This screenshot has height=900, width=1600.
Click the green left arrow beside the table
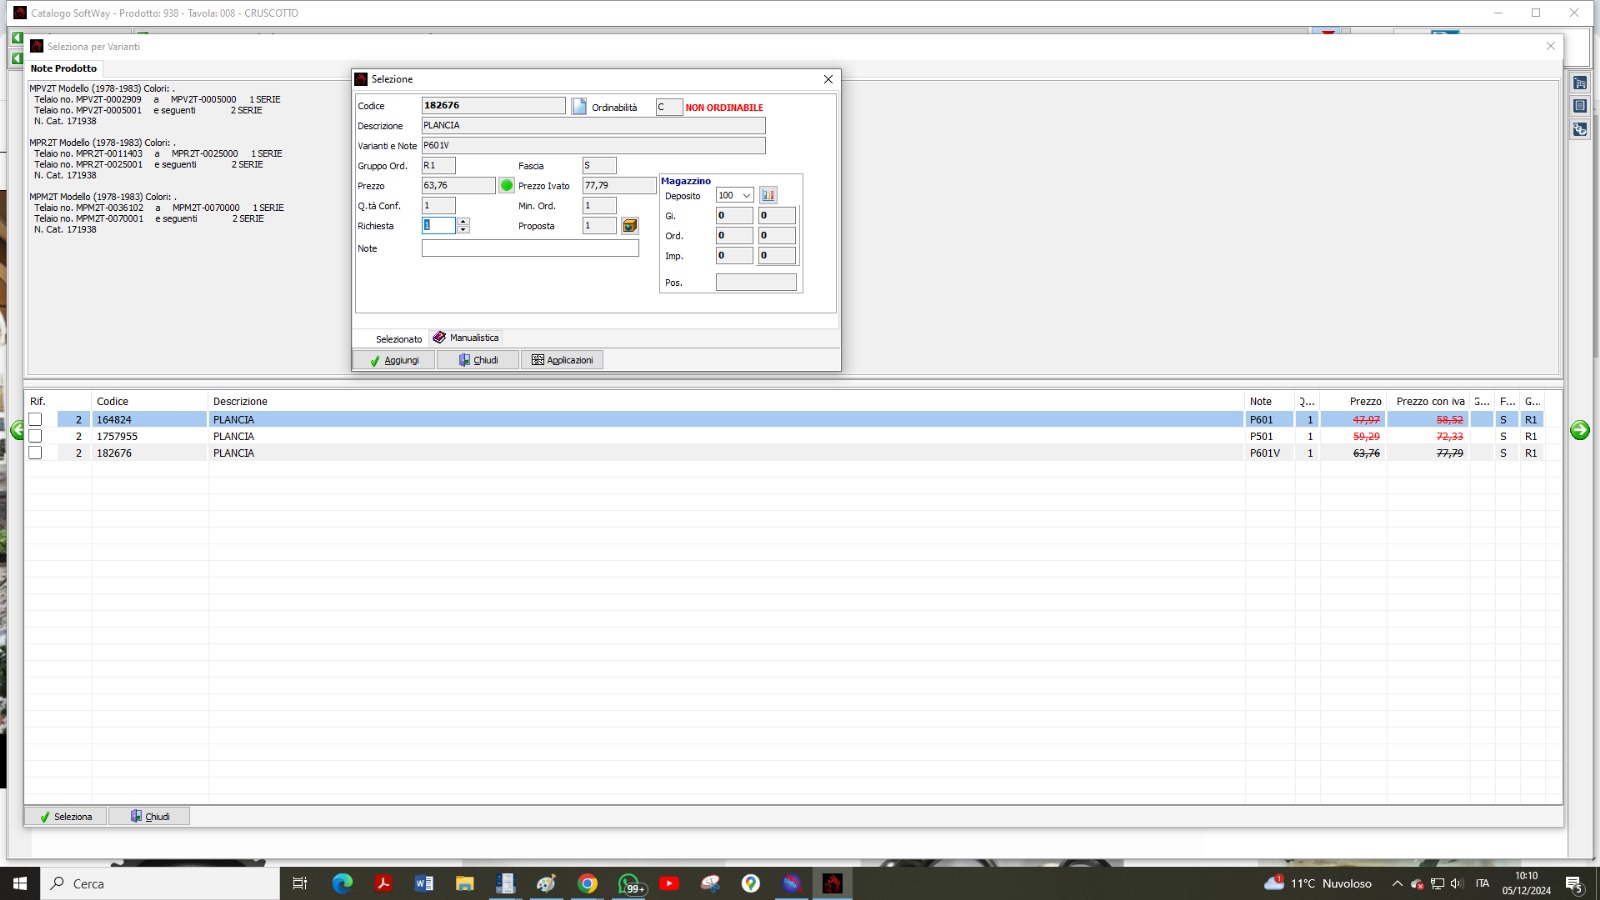pos(17,430)
